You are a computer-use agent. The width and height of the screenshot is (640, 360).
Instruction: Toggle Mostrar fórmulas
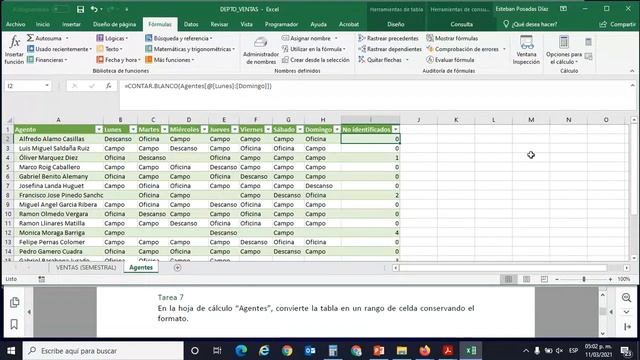(452, 38)
